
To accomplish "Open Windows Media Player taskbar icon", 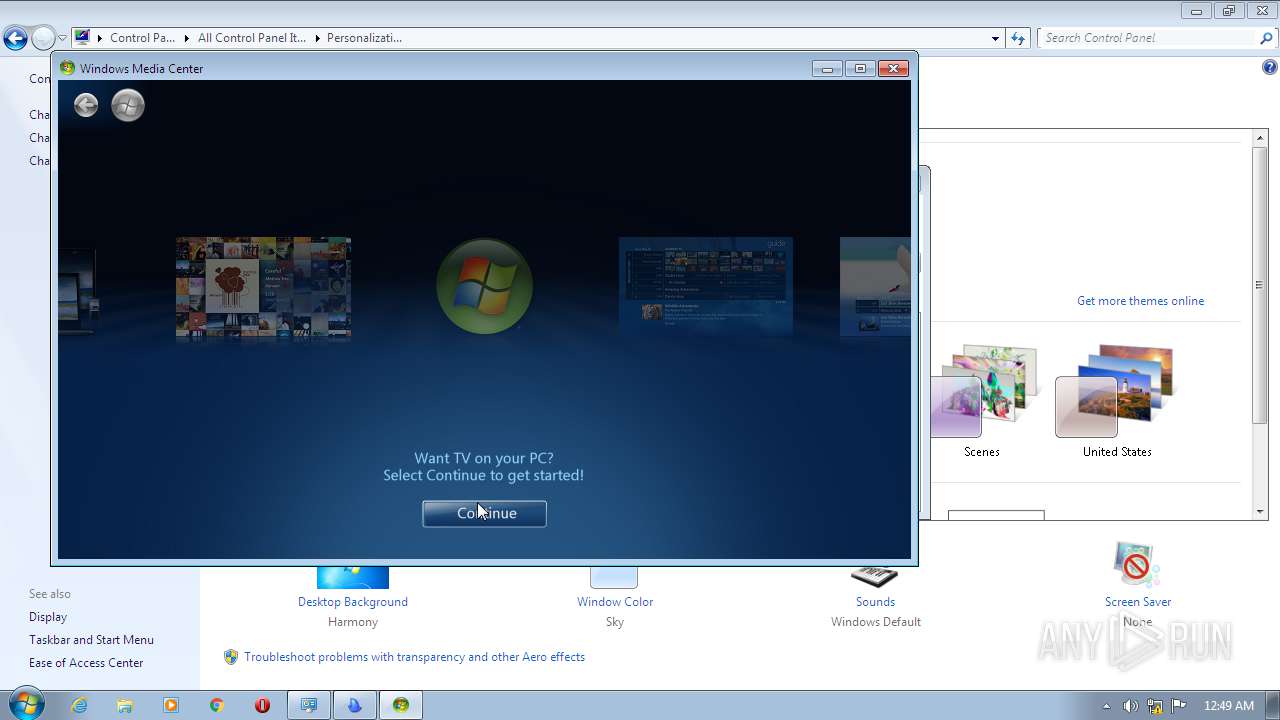I will 171,705.
